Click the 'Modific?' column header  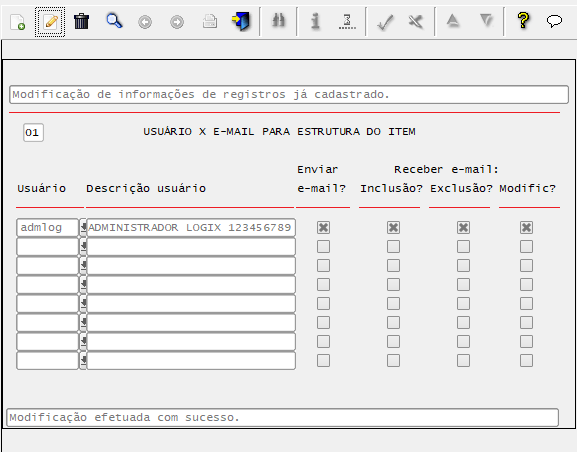pyautogui.click(x=527, y=188)
